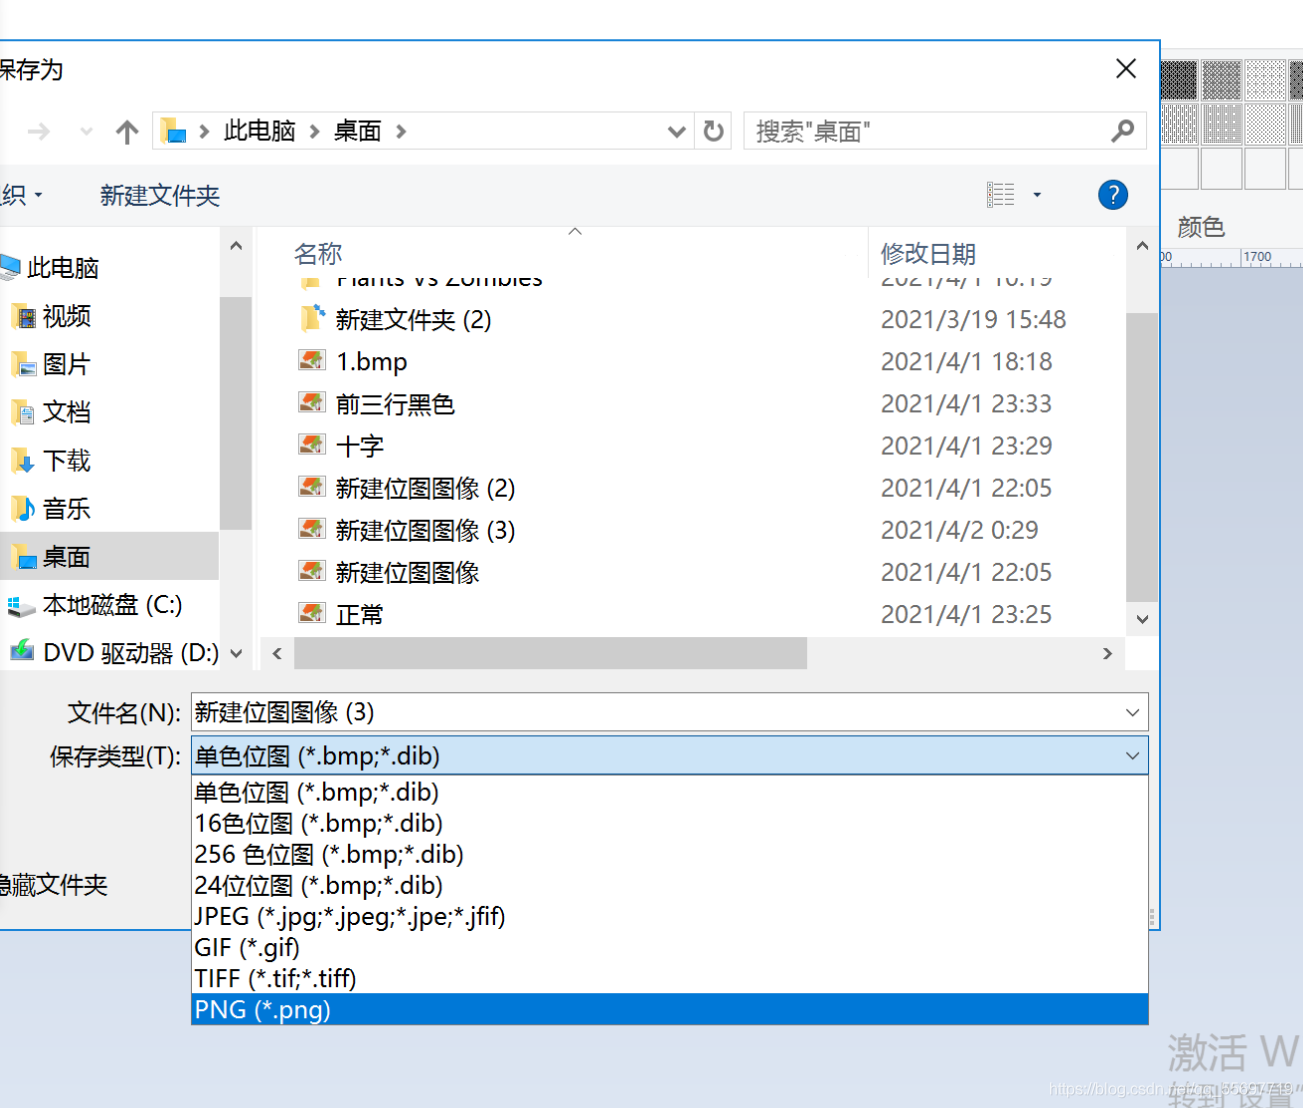This screenshot has width=1303, height=1108.
Task: Select file 正常
Action: pos(359,614)
